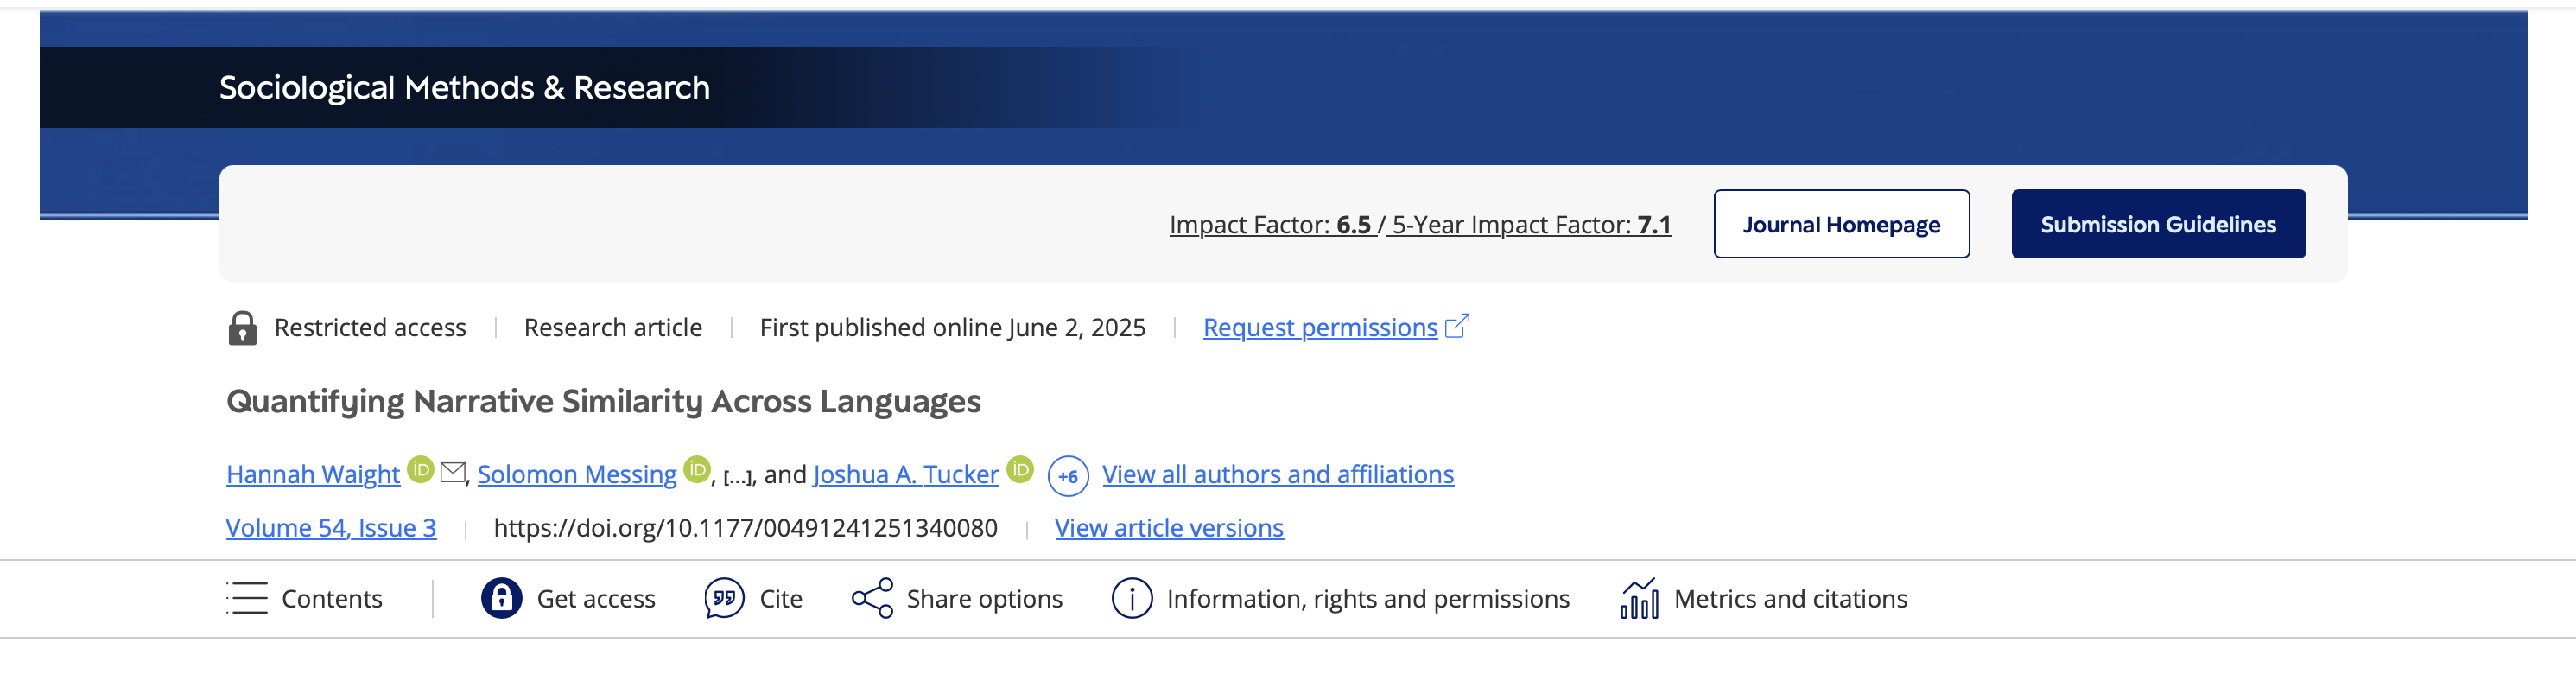Click the Submission Guidelines button
This screenshot has height=681, width=2576.
point(2158,224)
